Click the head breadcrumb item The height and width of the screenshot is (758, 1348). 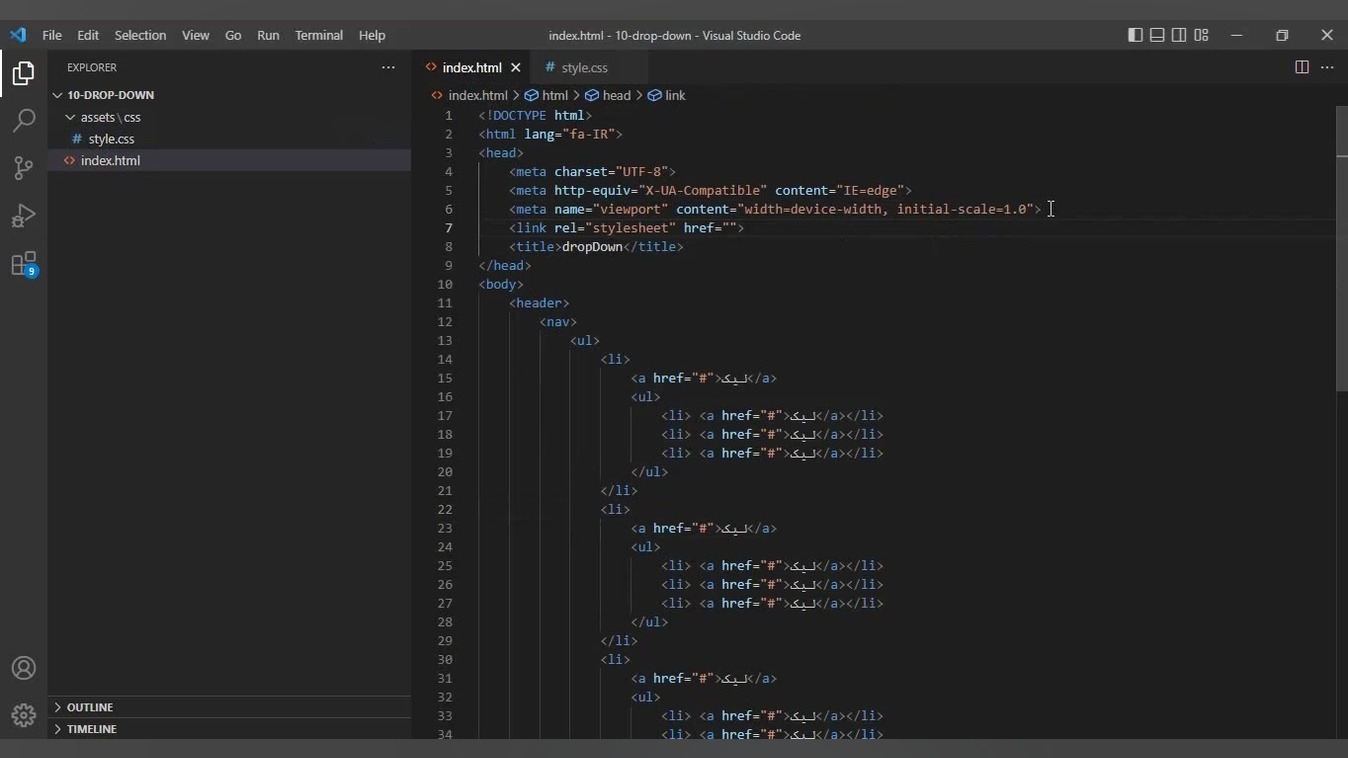[616, 95]
